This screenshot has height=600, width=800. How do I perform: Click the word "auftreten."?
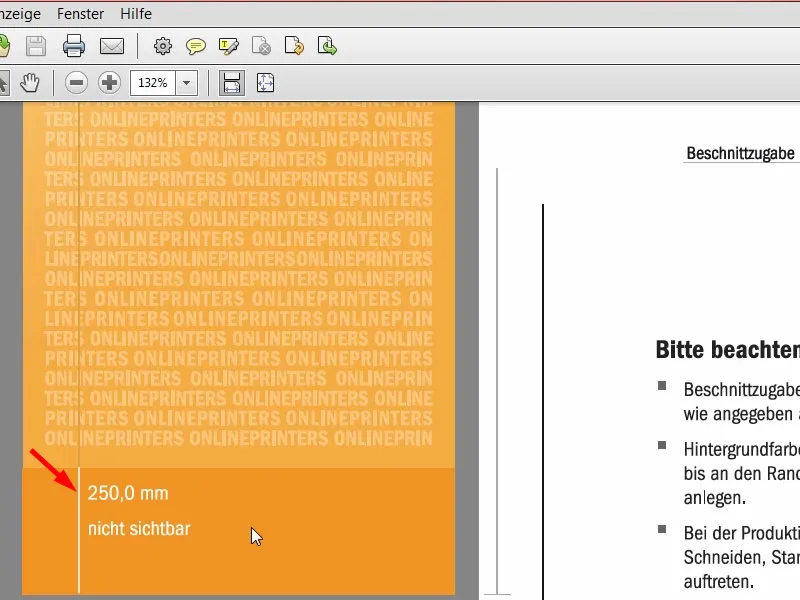coord(719,582)
